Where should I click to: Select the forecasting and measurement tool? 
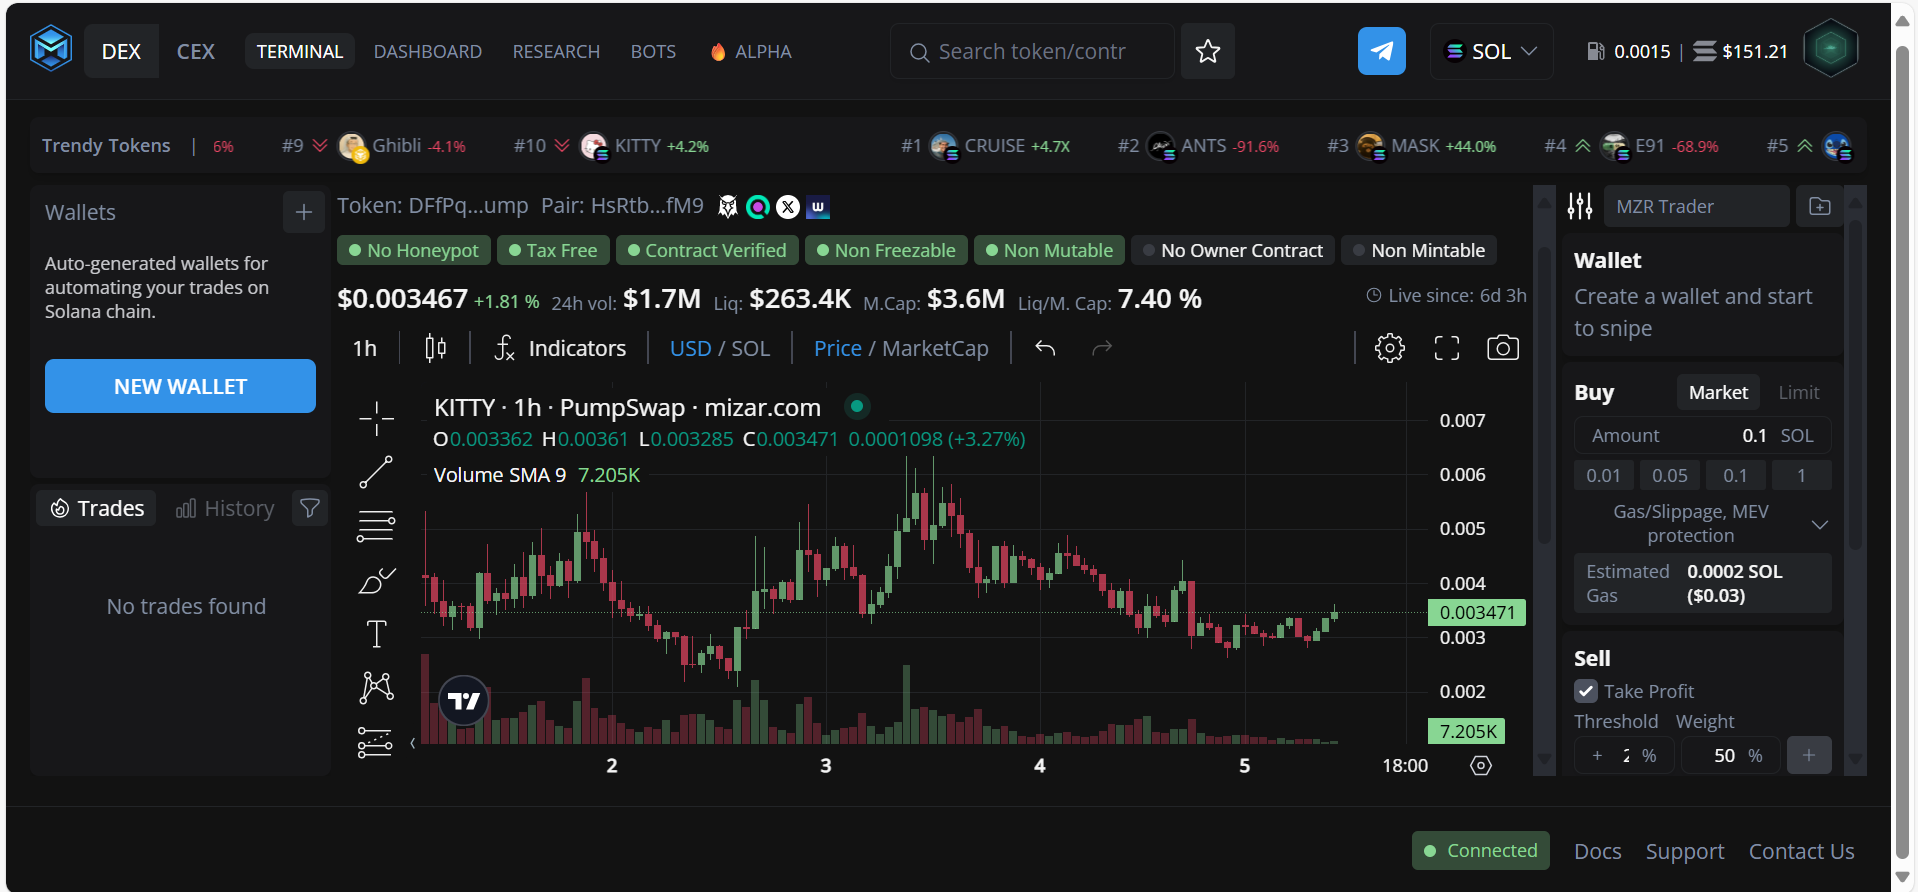376,742
